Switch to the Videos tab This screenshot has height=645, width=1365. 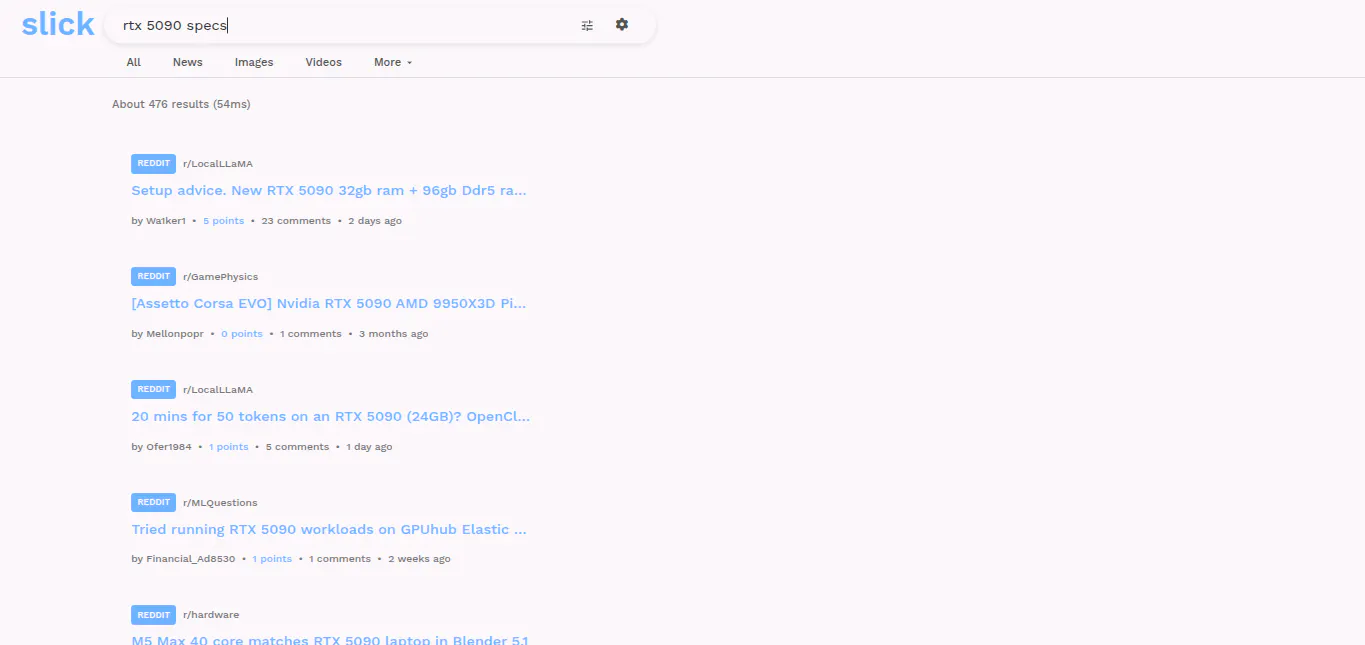pos(324,62)
